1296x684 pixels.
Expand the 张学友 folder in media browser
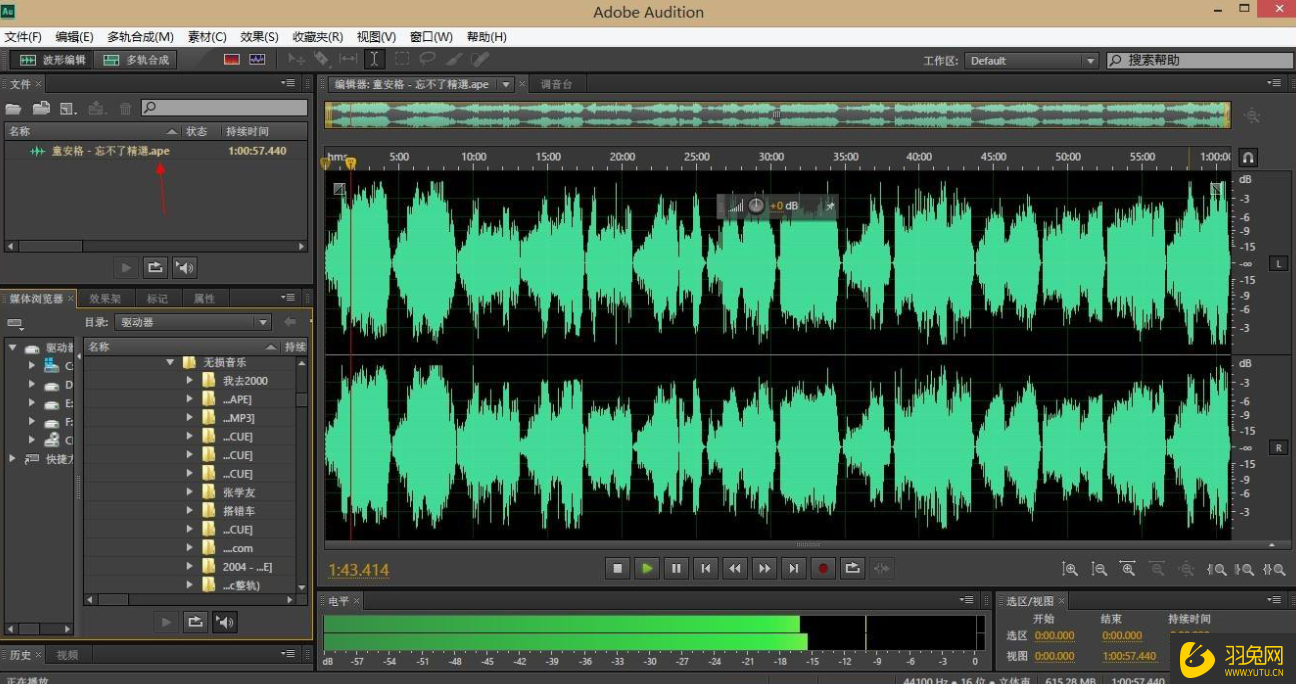pyautogui.click(x=190, y=492)
